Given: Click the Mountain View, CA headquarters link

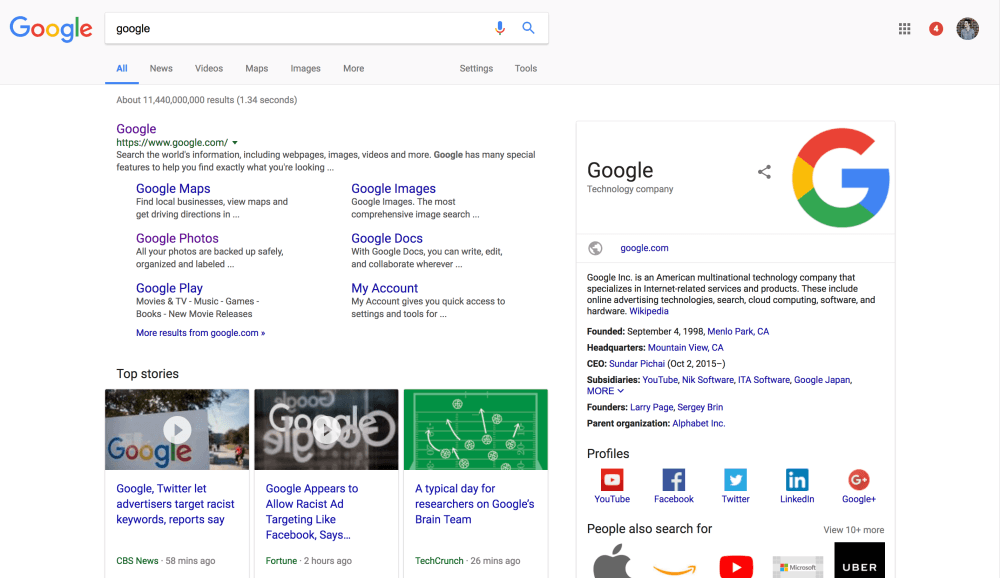Looking at the screenshot, I should (x=686, y=348).
